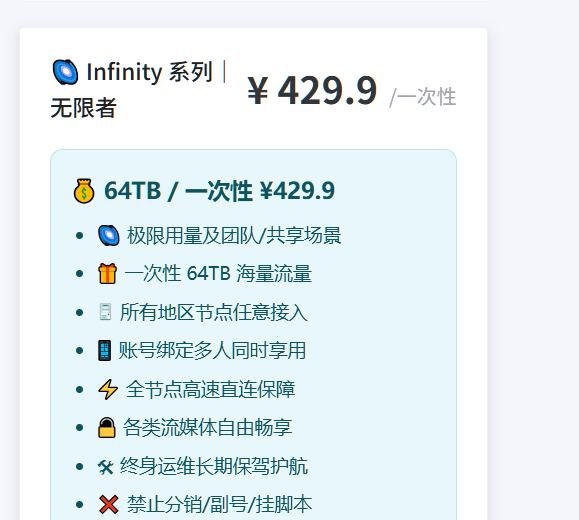579x520 pixels.
Task: Click 终身运维长期保驾护航 feature text
Action: coord(214,466)
